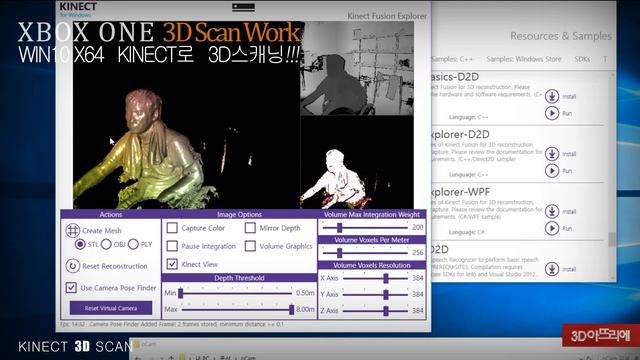Image resolution: width=640 pixels, height=360 pixels.
Task: Select the OBJ mesh format
Action: tap(106, 244)
